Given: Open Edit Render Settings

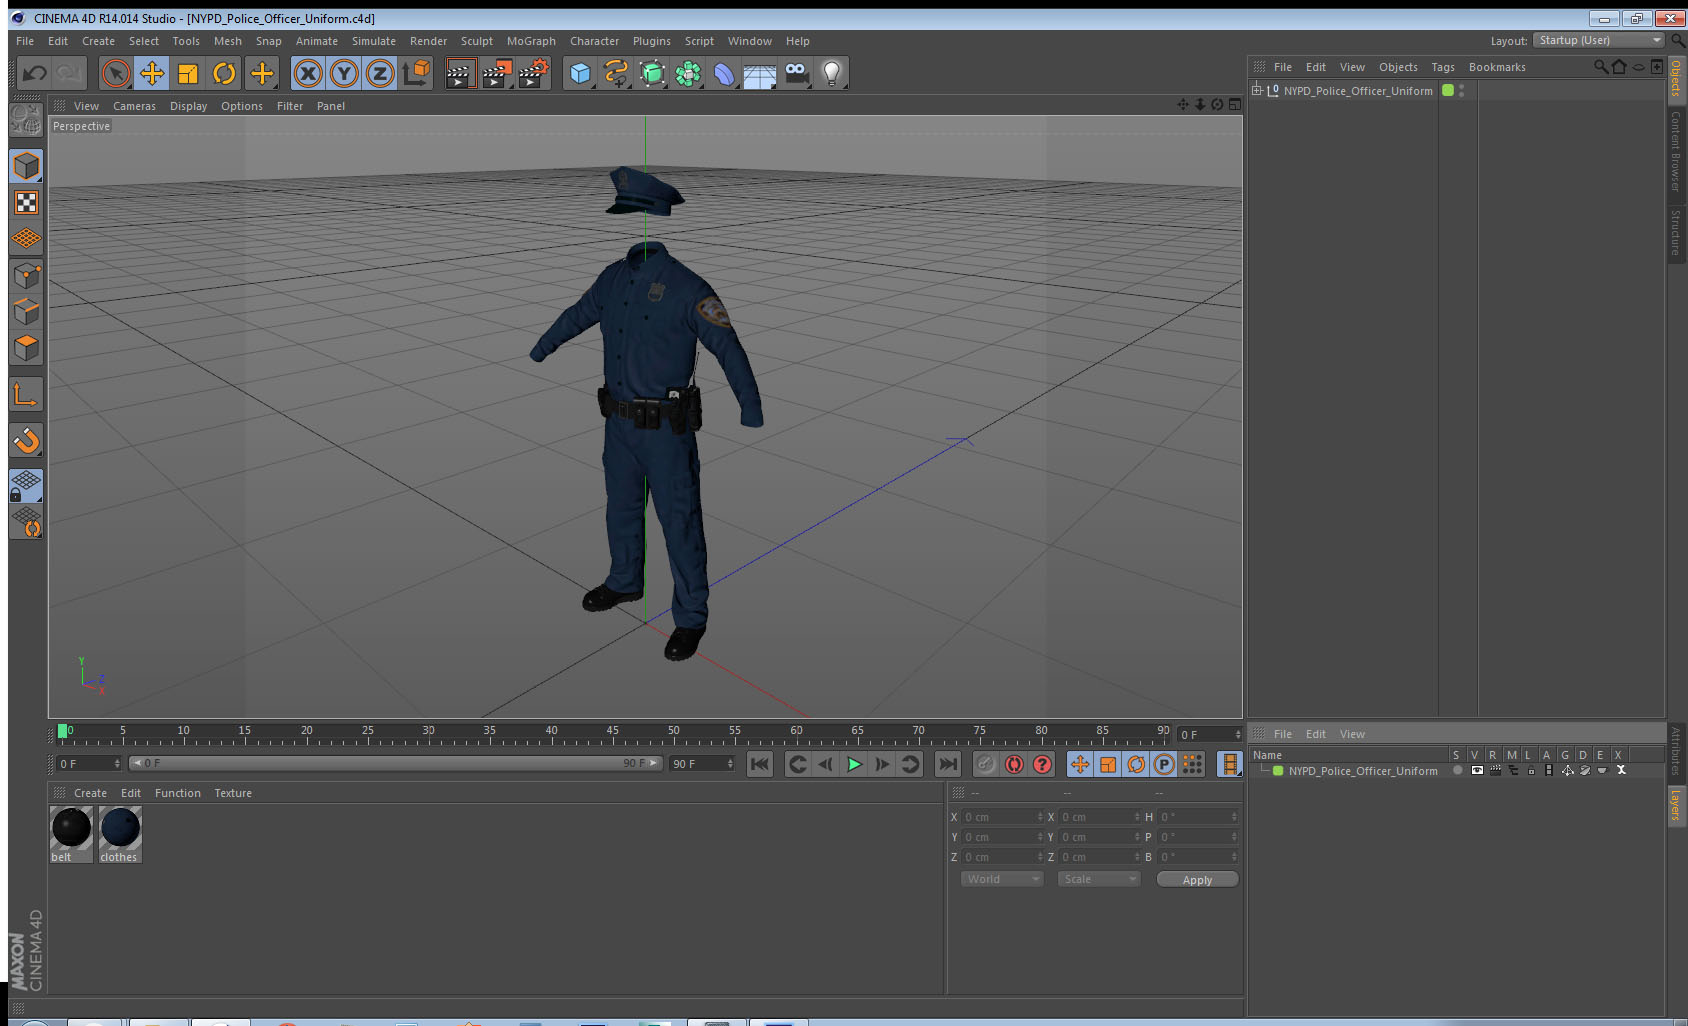Looking at the screenshot, I should coord(533,73).
